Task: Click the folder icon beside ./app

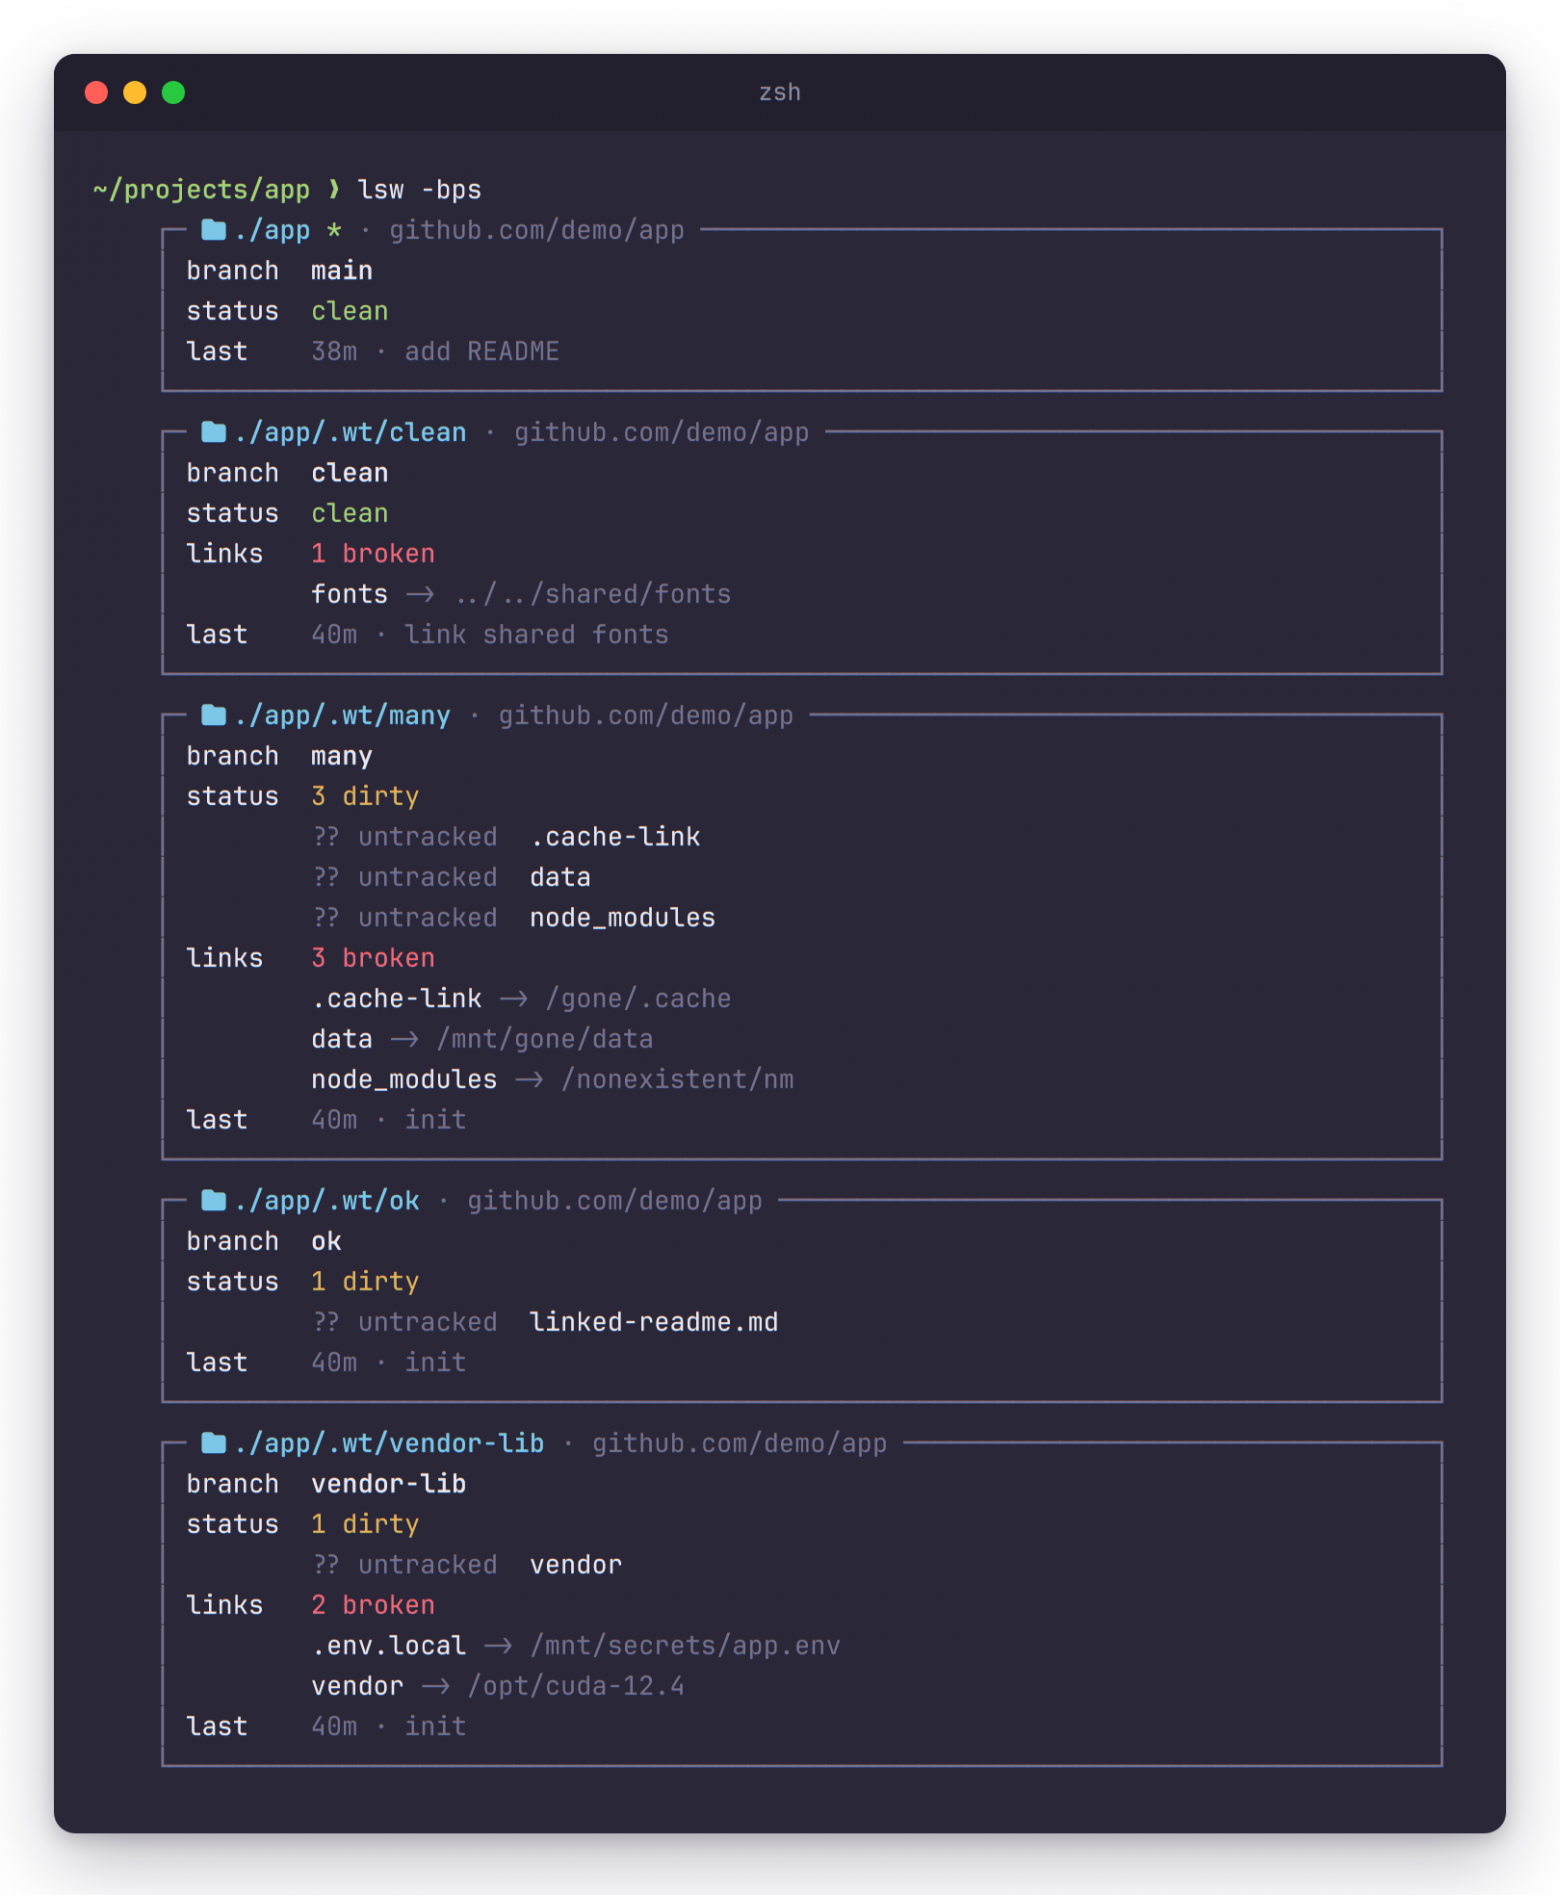Action: click(213, 230)
